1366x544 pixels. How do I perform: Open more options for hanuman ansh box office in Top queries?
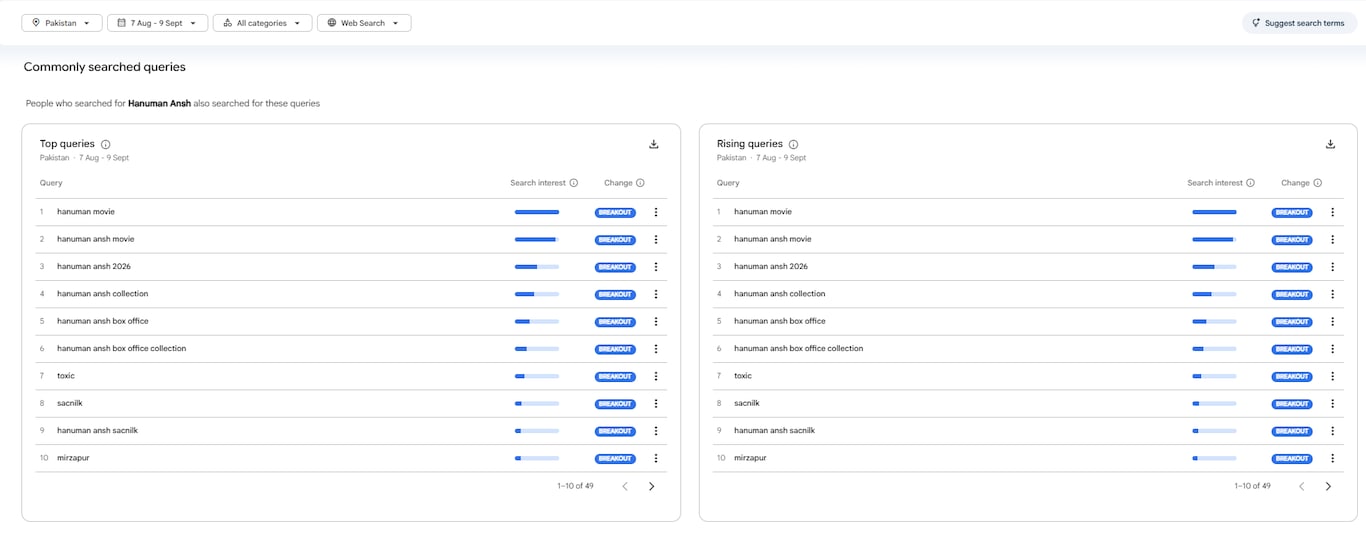(656, 322)
